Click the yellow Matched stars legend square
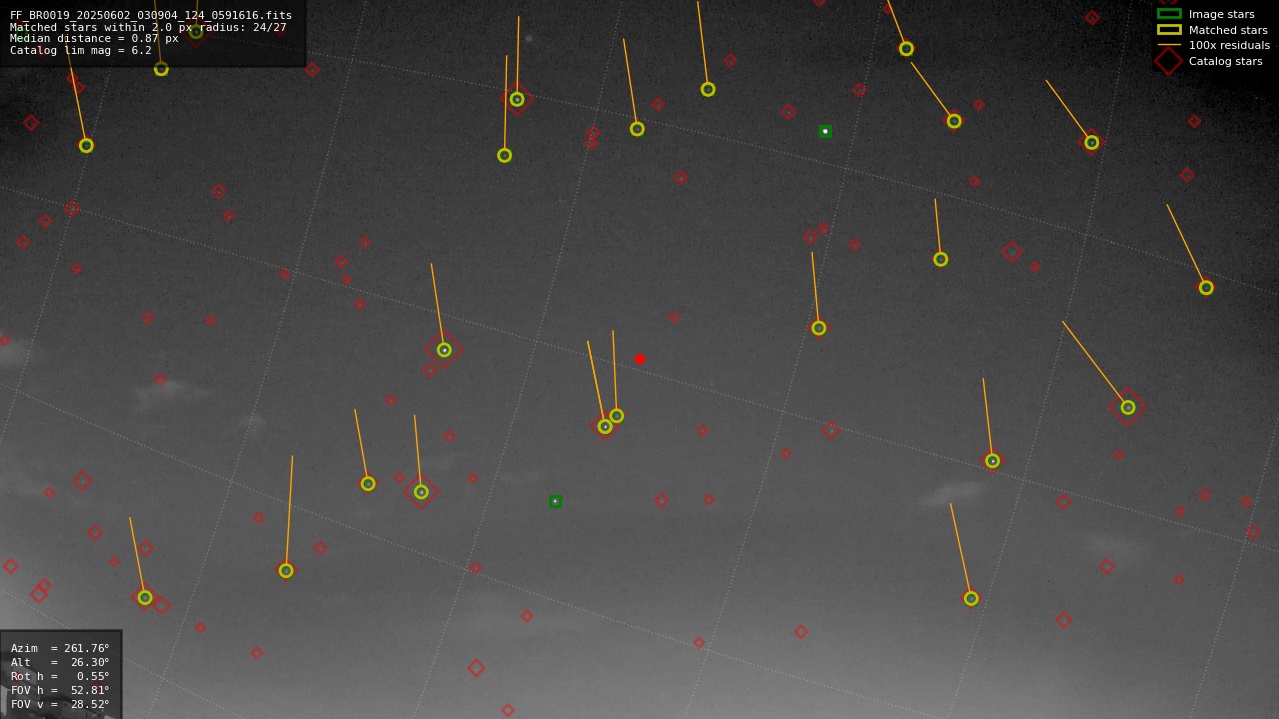Viewport: 1279px width, 719px height. pyautogui.click(x=1169, y=29)
